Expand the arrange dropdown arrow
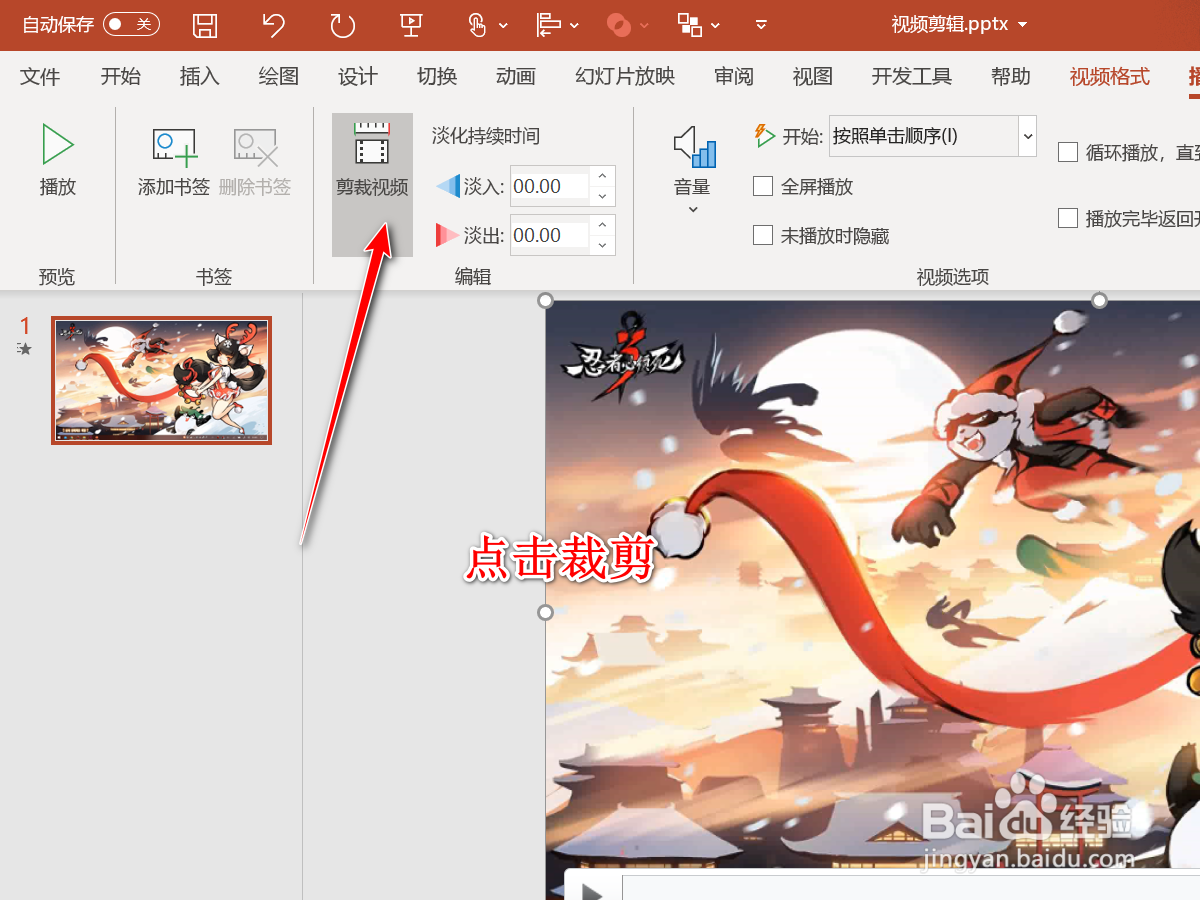The height and width of the screenshot is (900, 1200). 716,26
